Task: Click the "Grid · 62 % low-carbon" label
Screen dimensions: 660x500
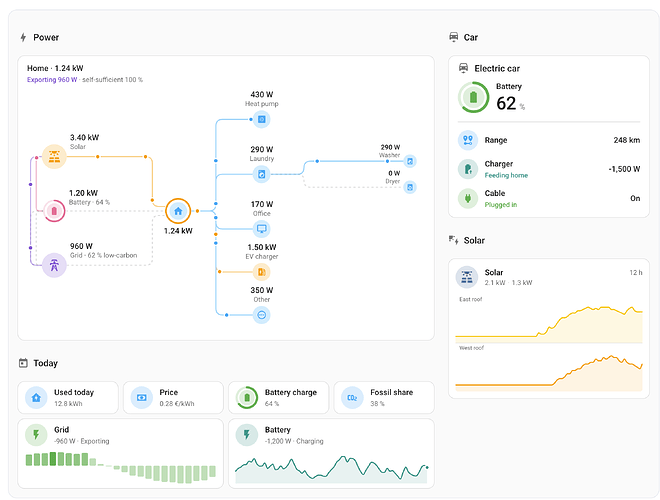Action: click(x=104, y=255)
